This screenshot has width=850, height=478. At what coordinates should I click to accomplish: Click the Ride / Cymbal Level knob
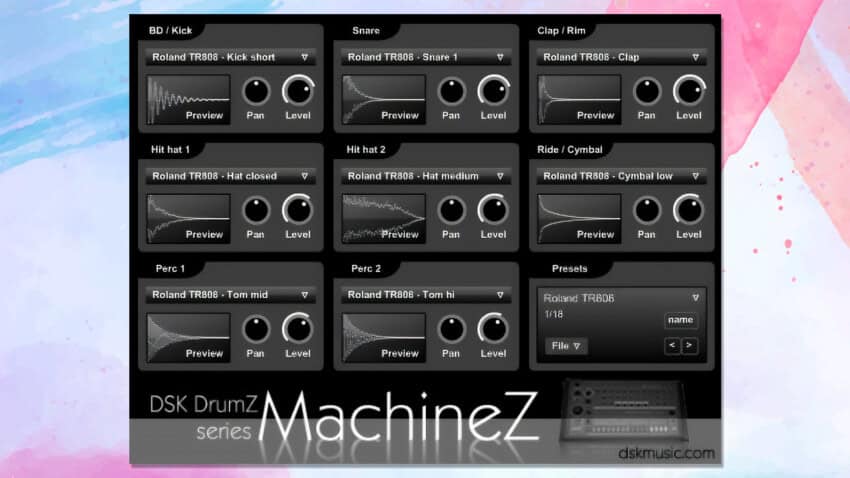pos(690,210)
